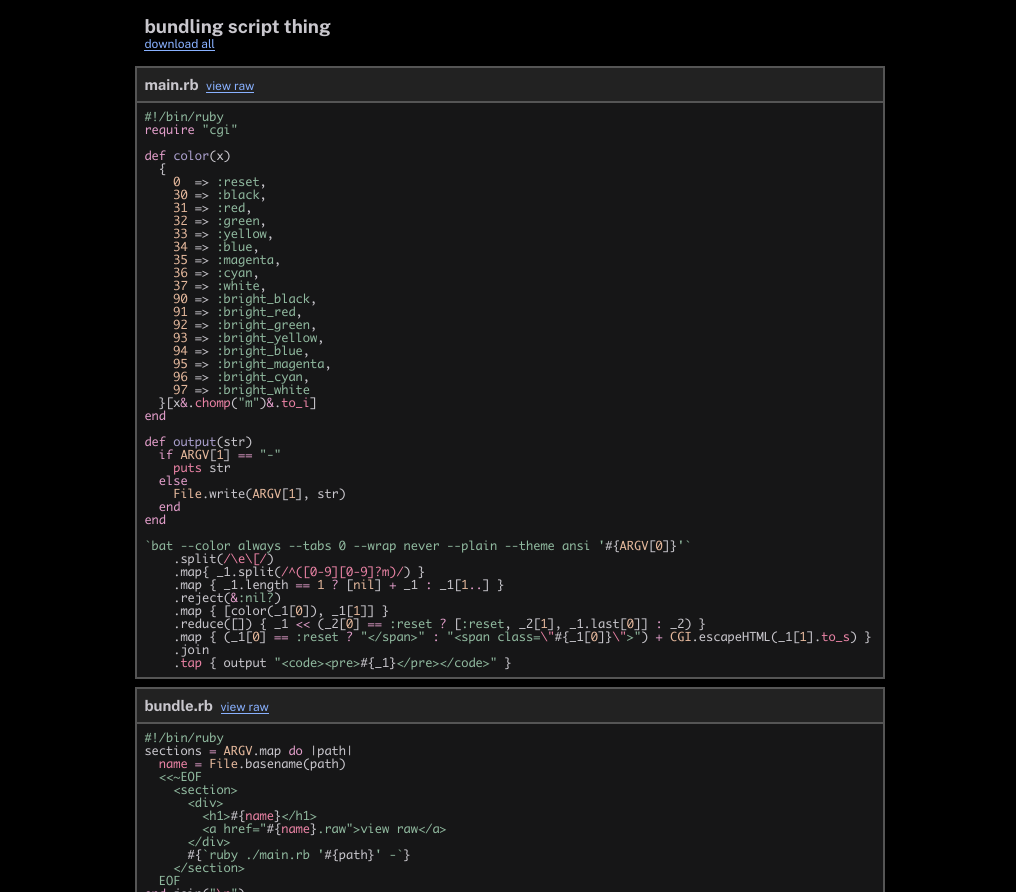
Task: Click the "bundling script thing" page title
Action: click(237, 27)
